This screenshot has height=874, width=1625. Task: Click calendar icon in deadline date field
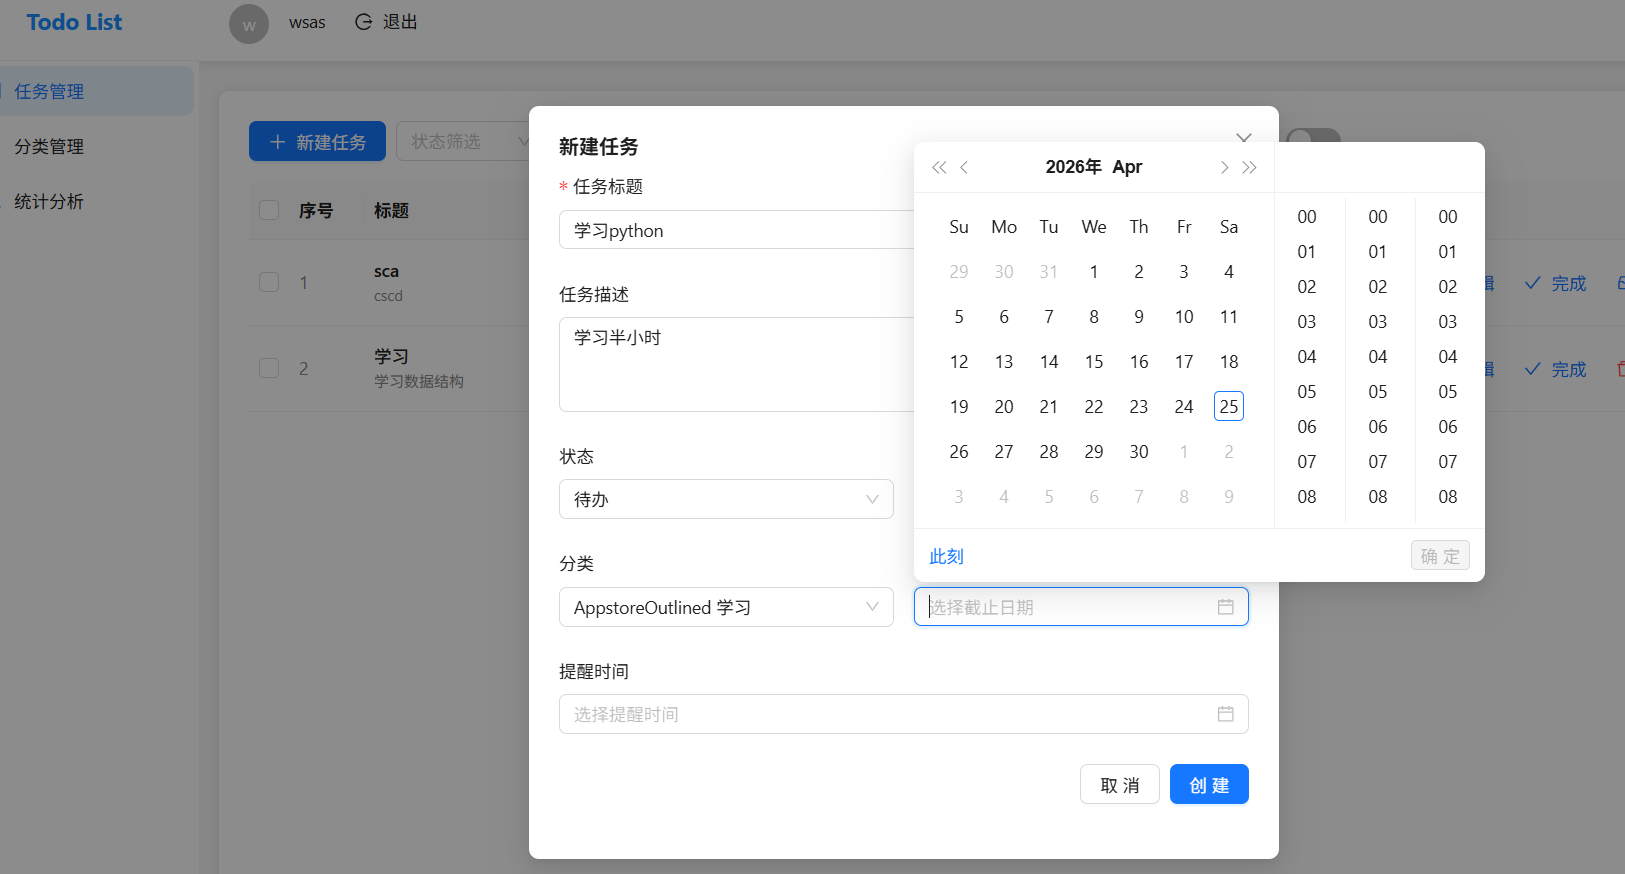[x=1225, y=607]
